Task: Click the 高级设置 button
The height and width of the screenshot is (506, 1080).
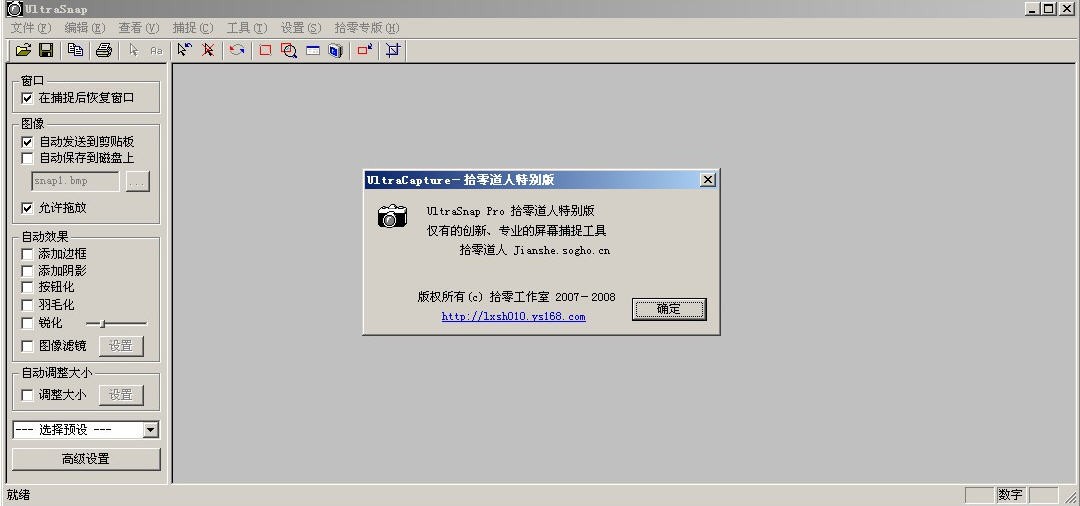Action: (x=86, y=459)
